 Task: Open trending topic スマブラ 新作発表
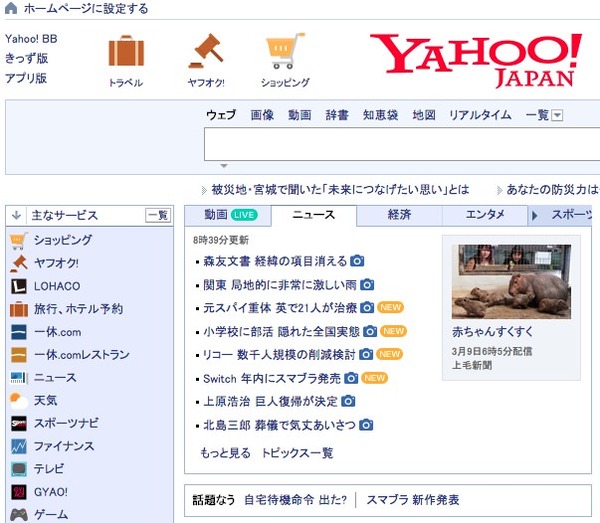click(413, 500)
